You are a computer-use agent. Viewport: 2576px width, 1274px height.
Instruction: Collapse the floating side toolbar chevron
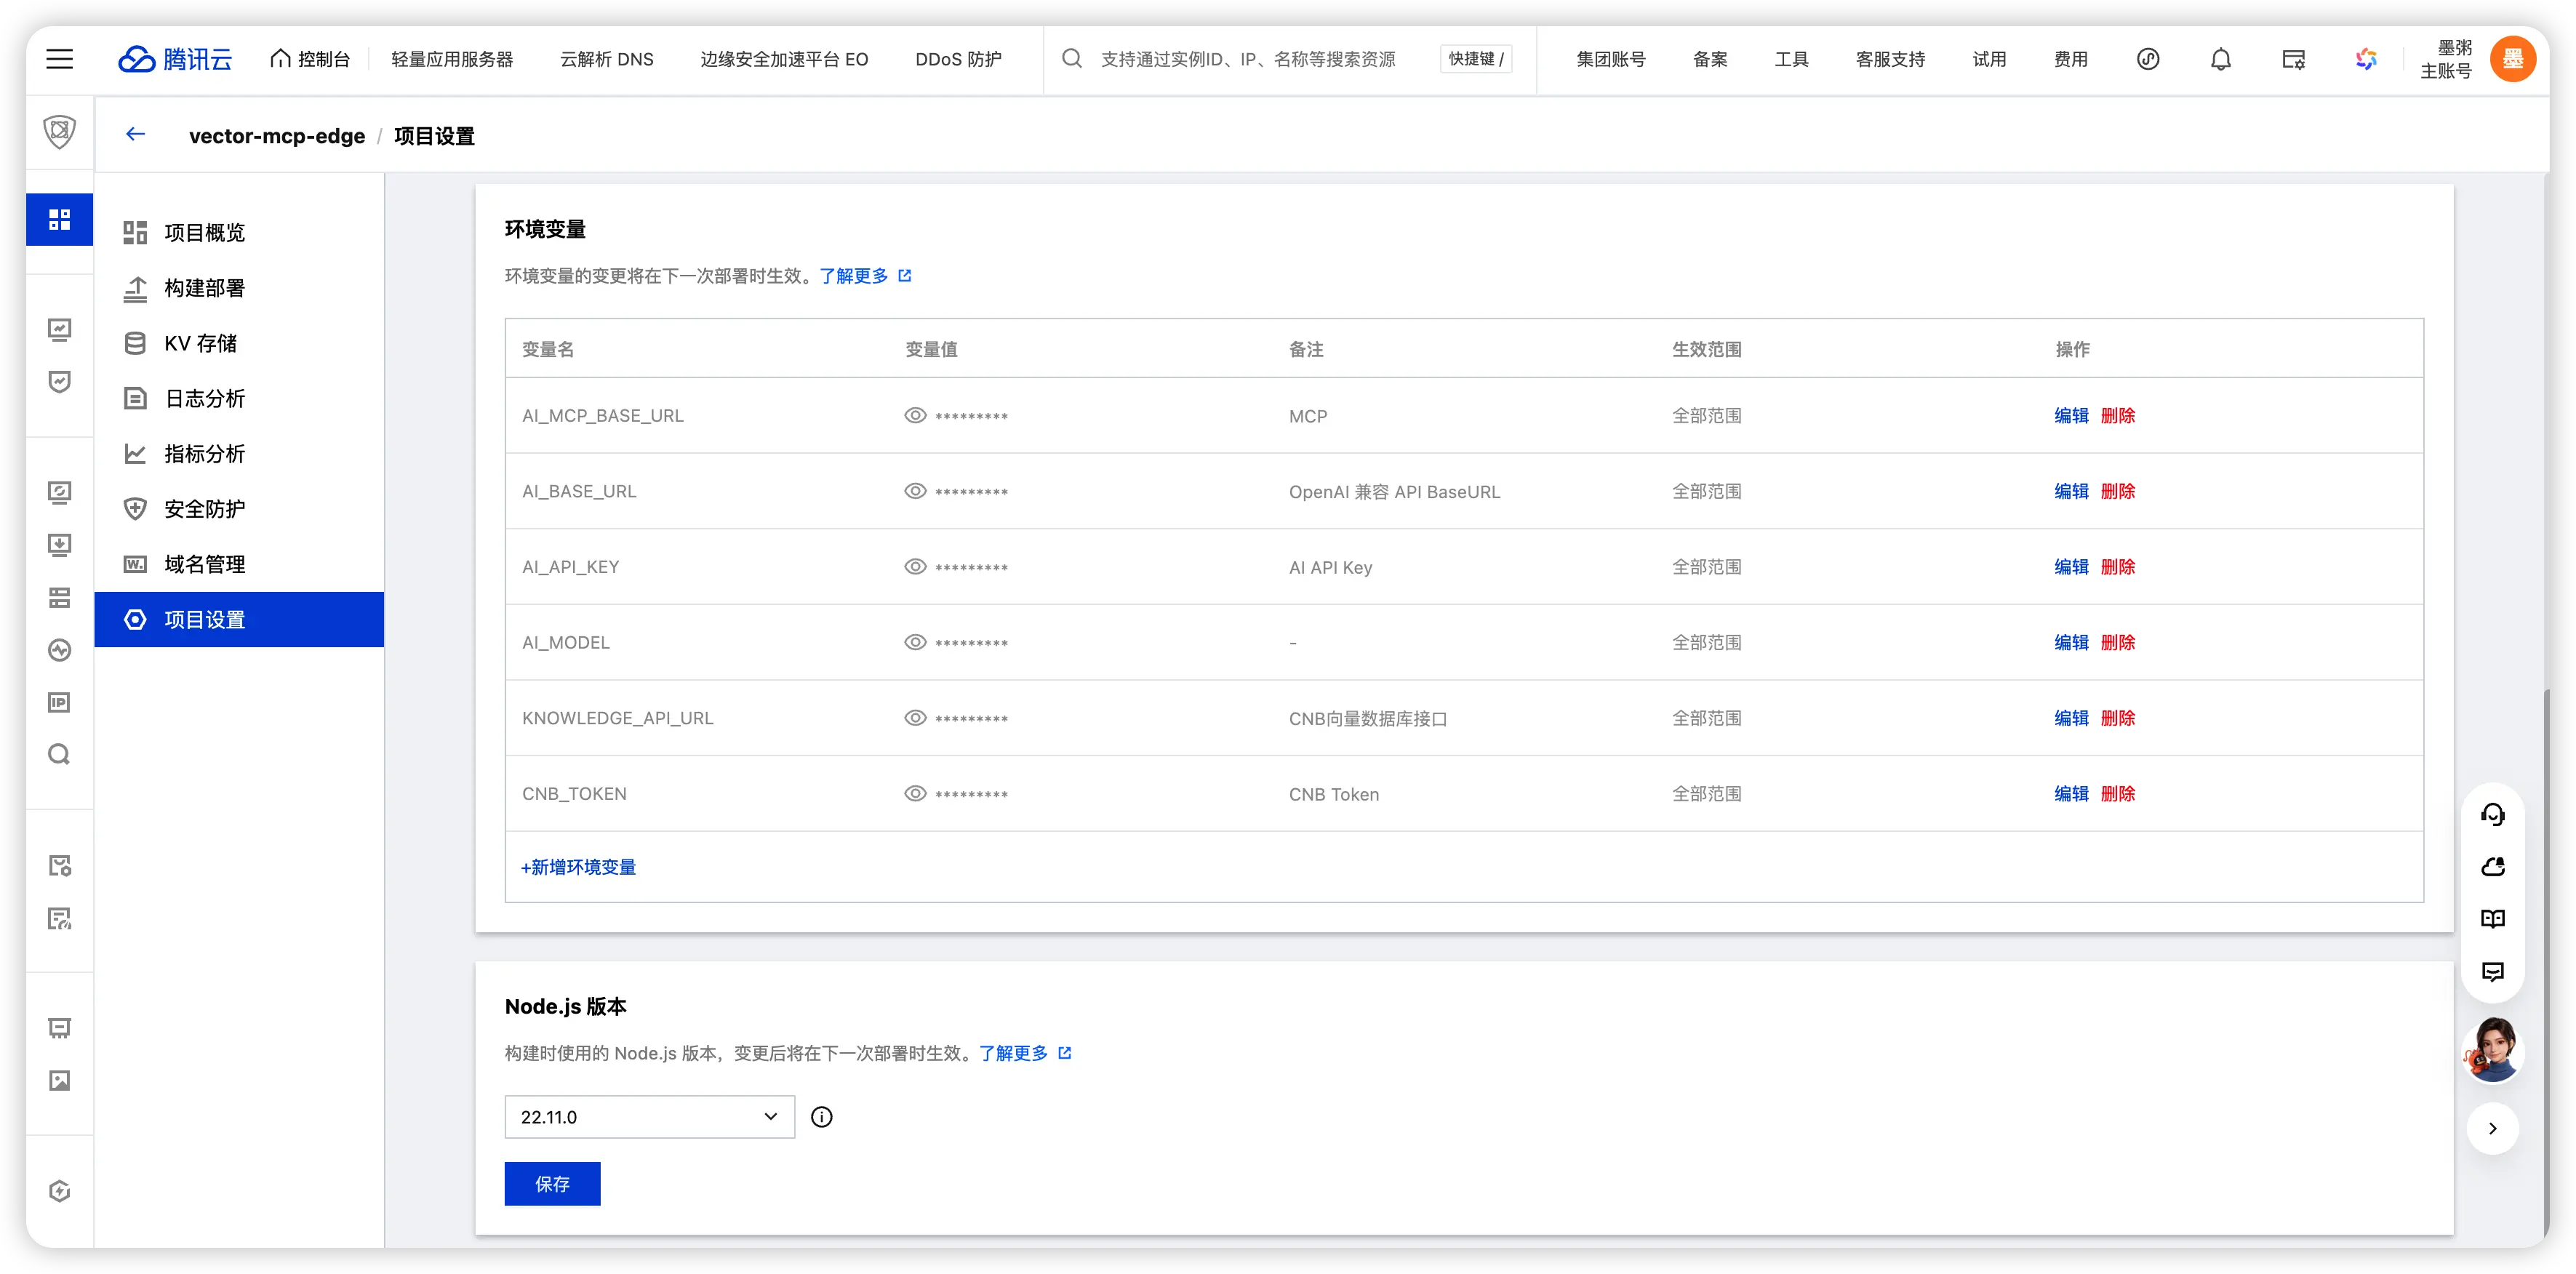coord(2493,1128)
